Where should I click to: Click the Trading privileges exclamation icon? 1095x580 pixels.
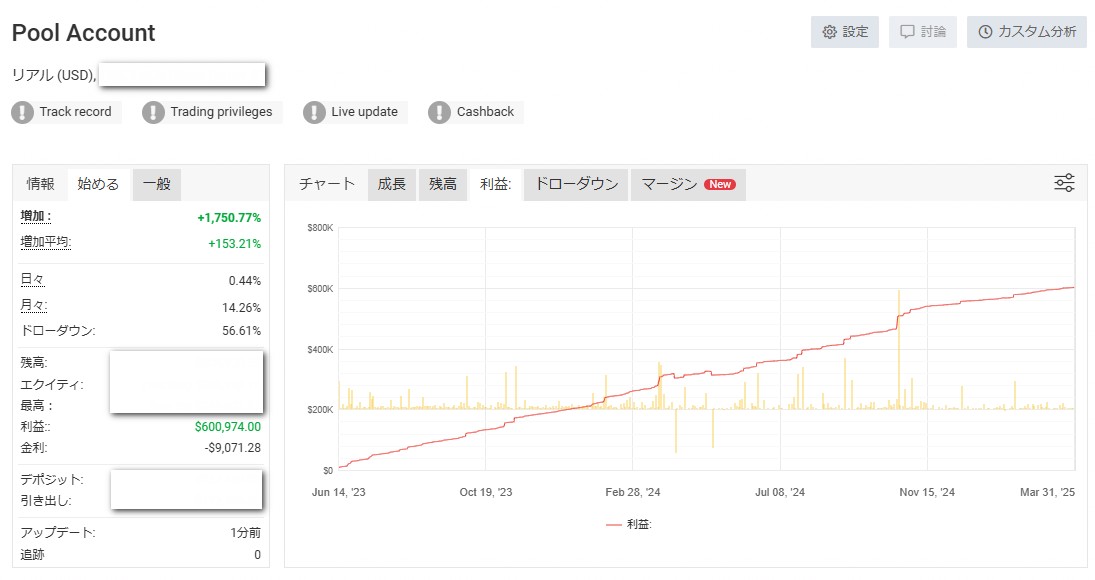point(153,112)
